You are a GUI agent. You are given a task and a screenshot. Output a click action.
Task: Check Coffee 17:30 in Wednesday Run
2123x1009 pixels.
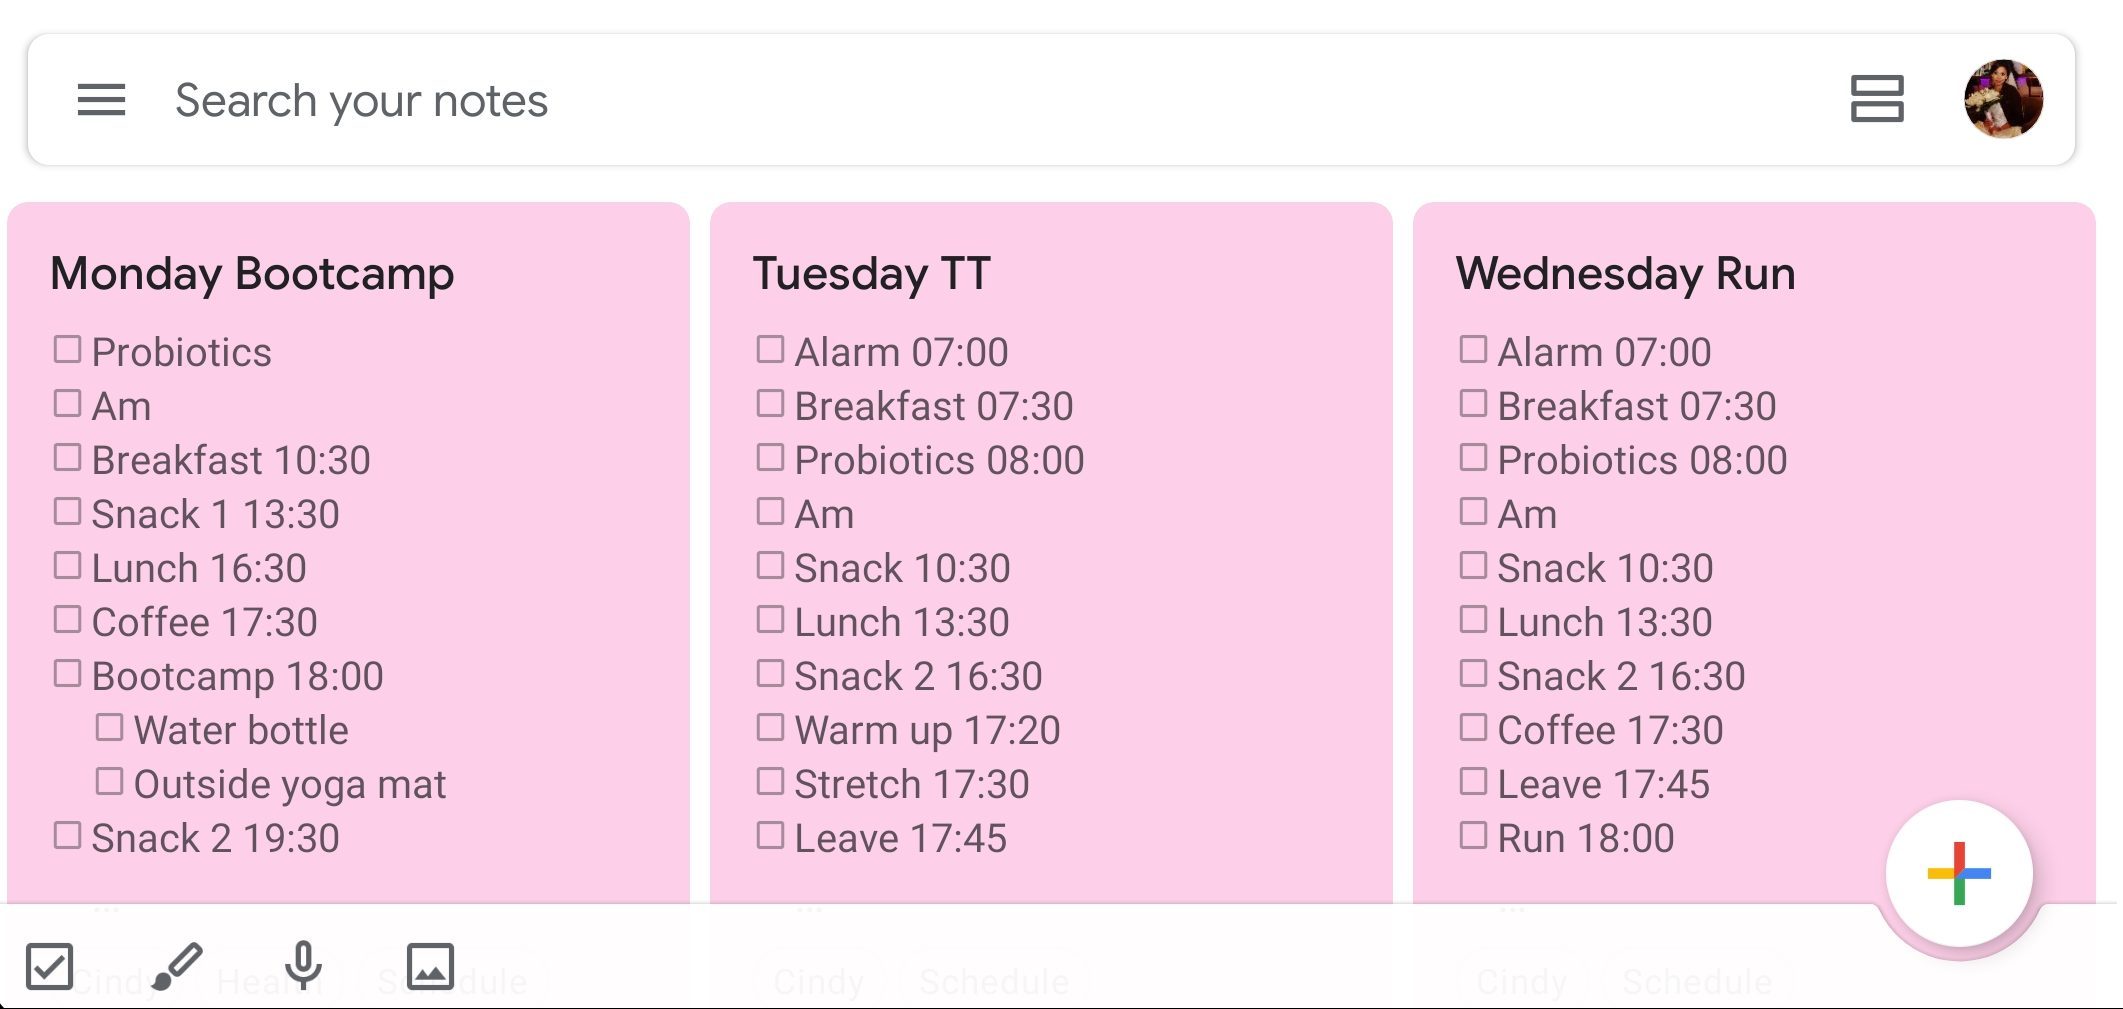[1473, 728]
